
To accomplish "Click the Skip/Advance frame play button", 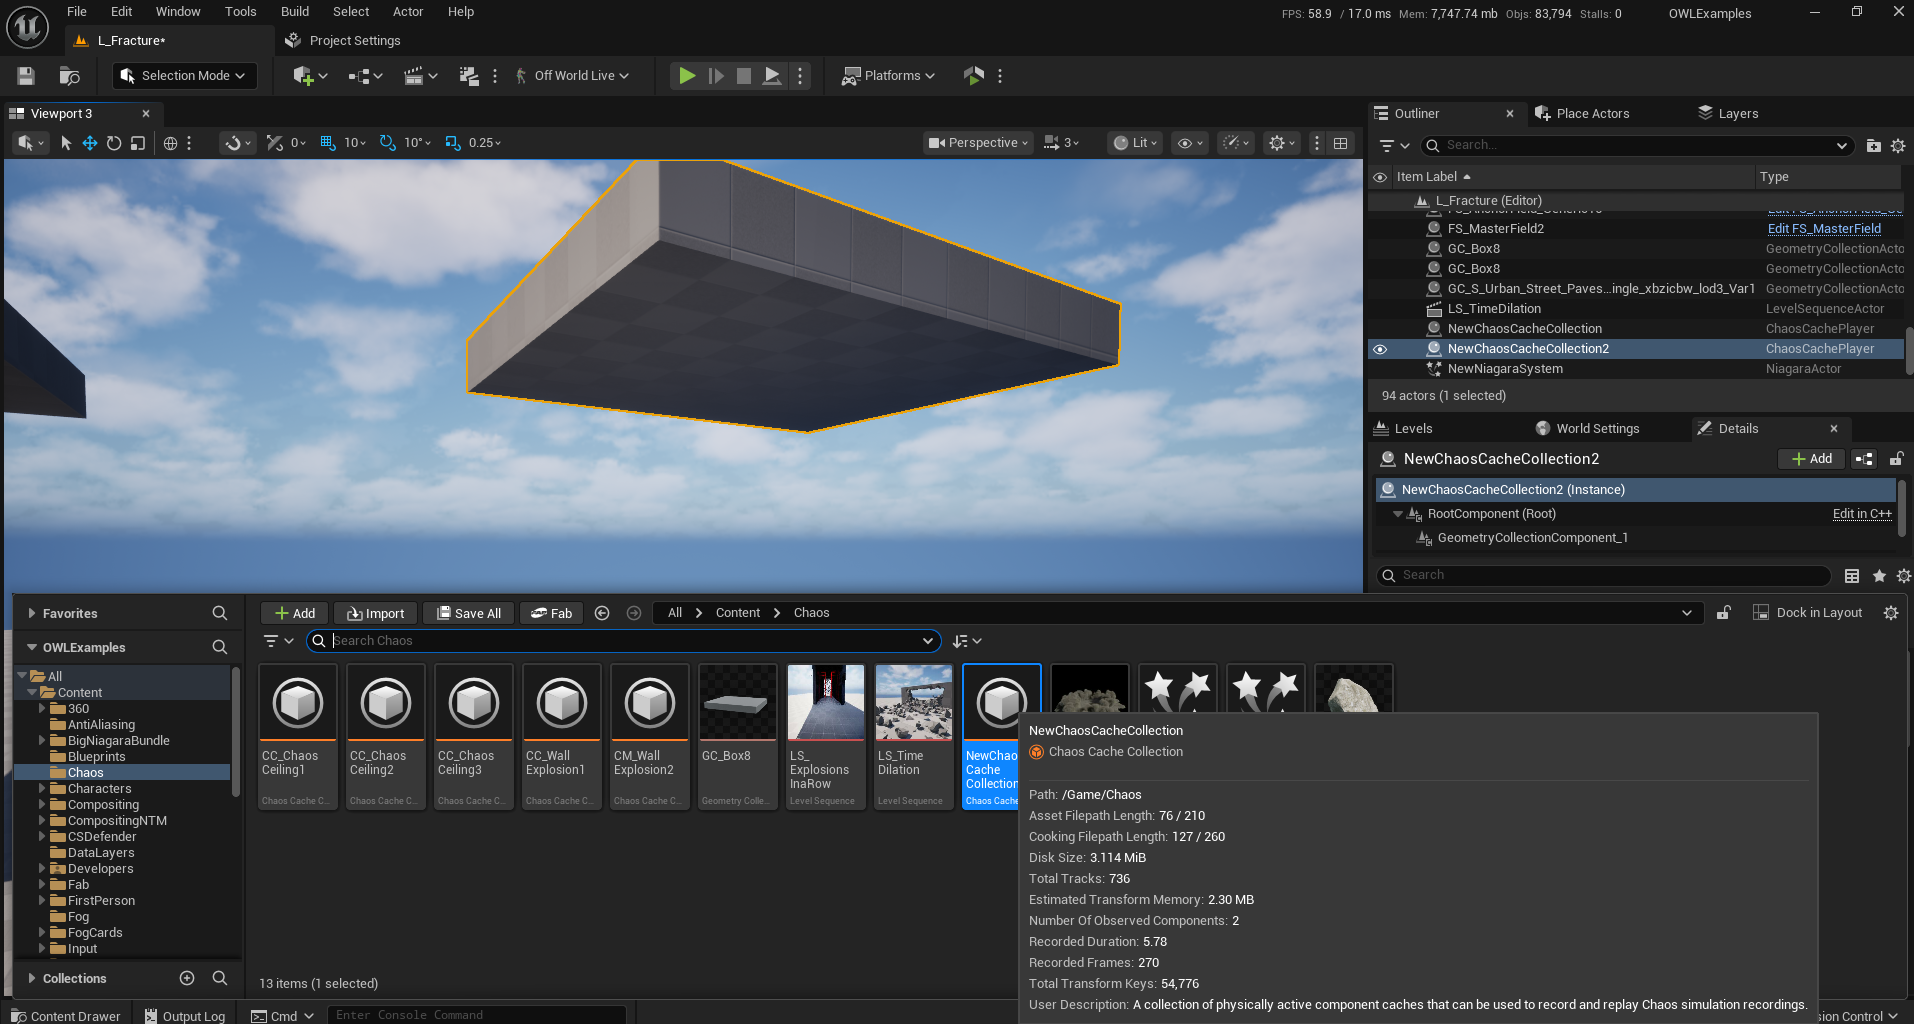I will click(x=716, y=76).
